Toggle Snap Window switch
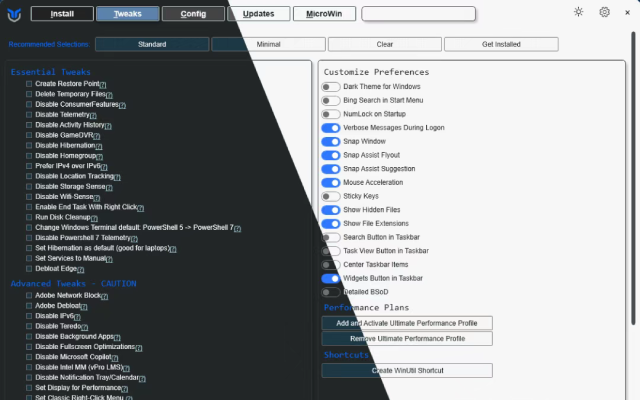Image resolution: width=640 pixels, height=400 pixels. (331, 141)
